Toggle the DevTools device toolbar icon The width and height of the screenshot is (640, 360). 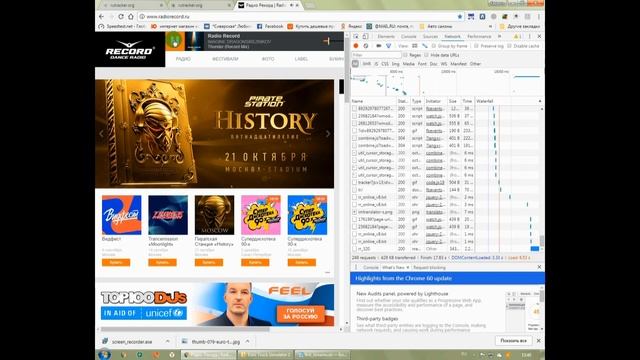[x=365, y=36]
